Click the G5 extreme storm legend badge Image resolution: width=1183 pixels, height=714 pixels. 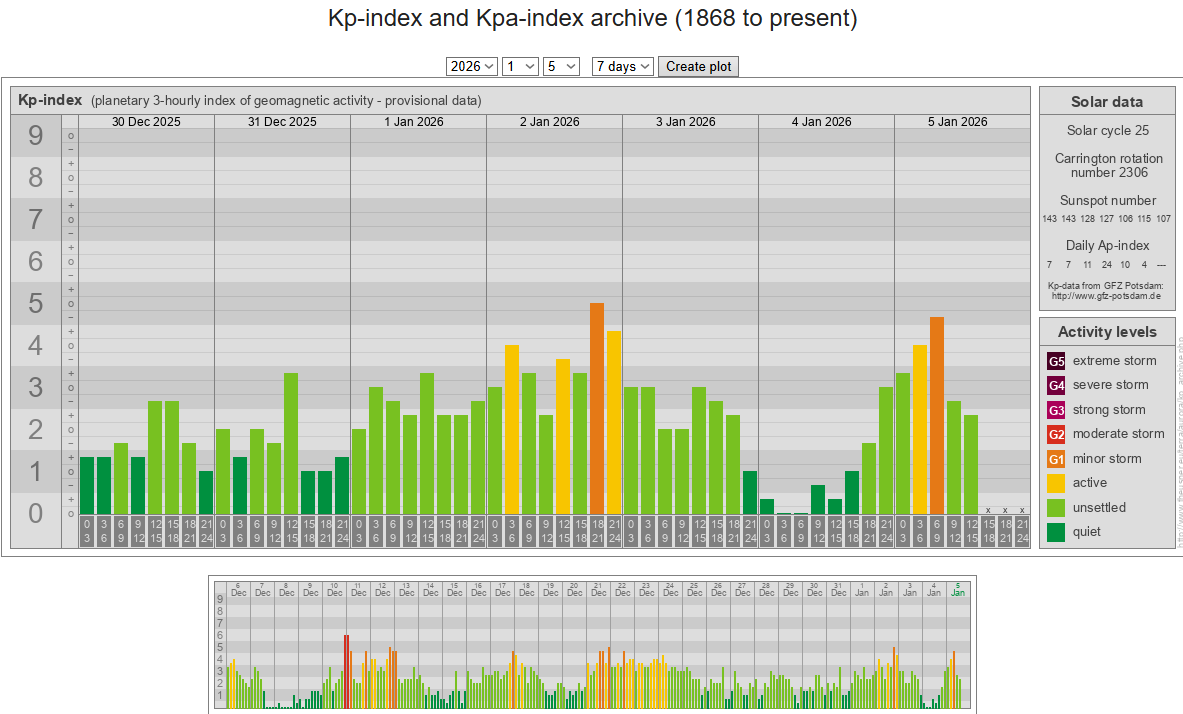tap(1056, 361)
